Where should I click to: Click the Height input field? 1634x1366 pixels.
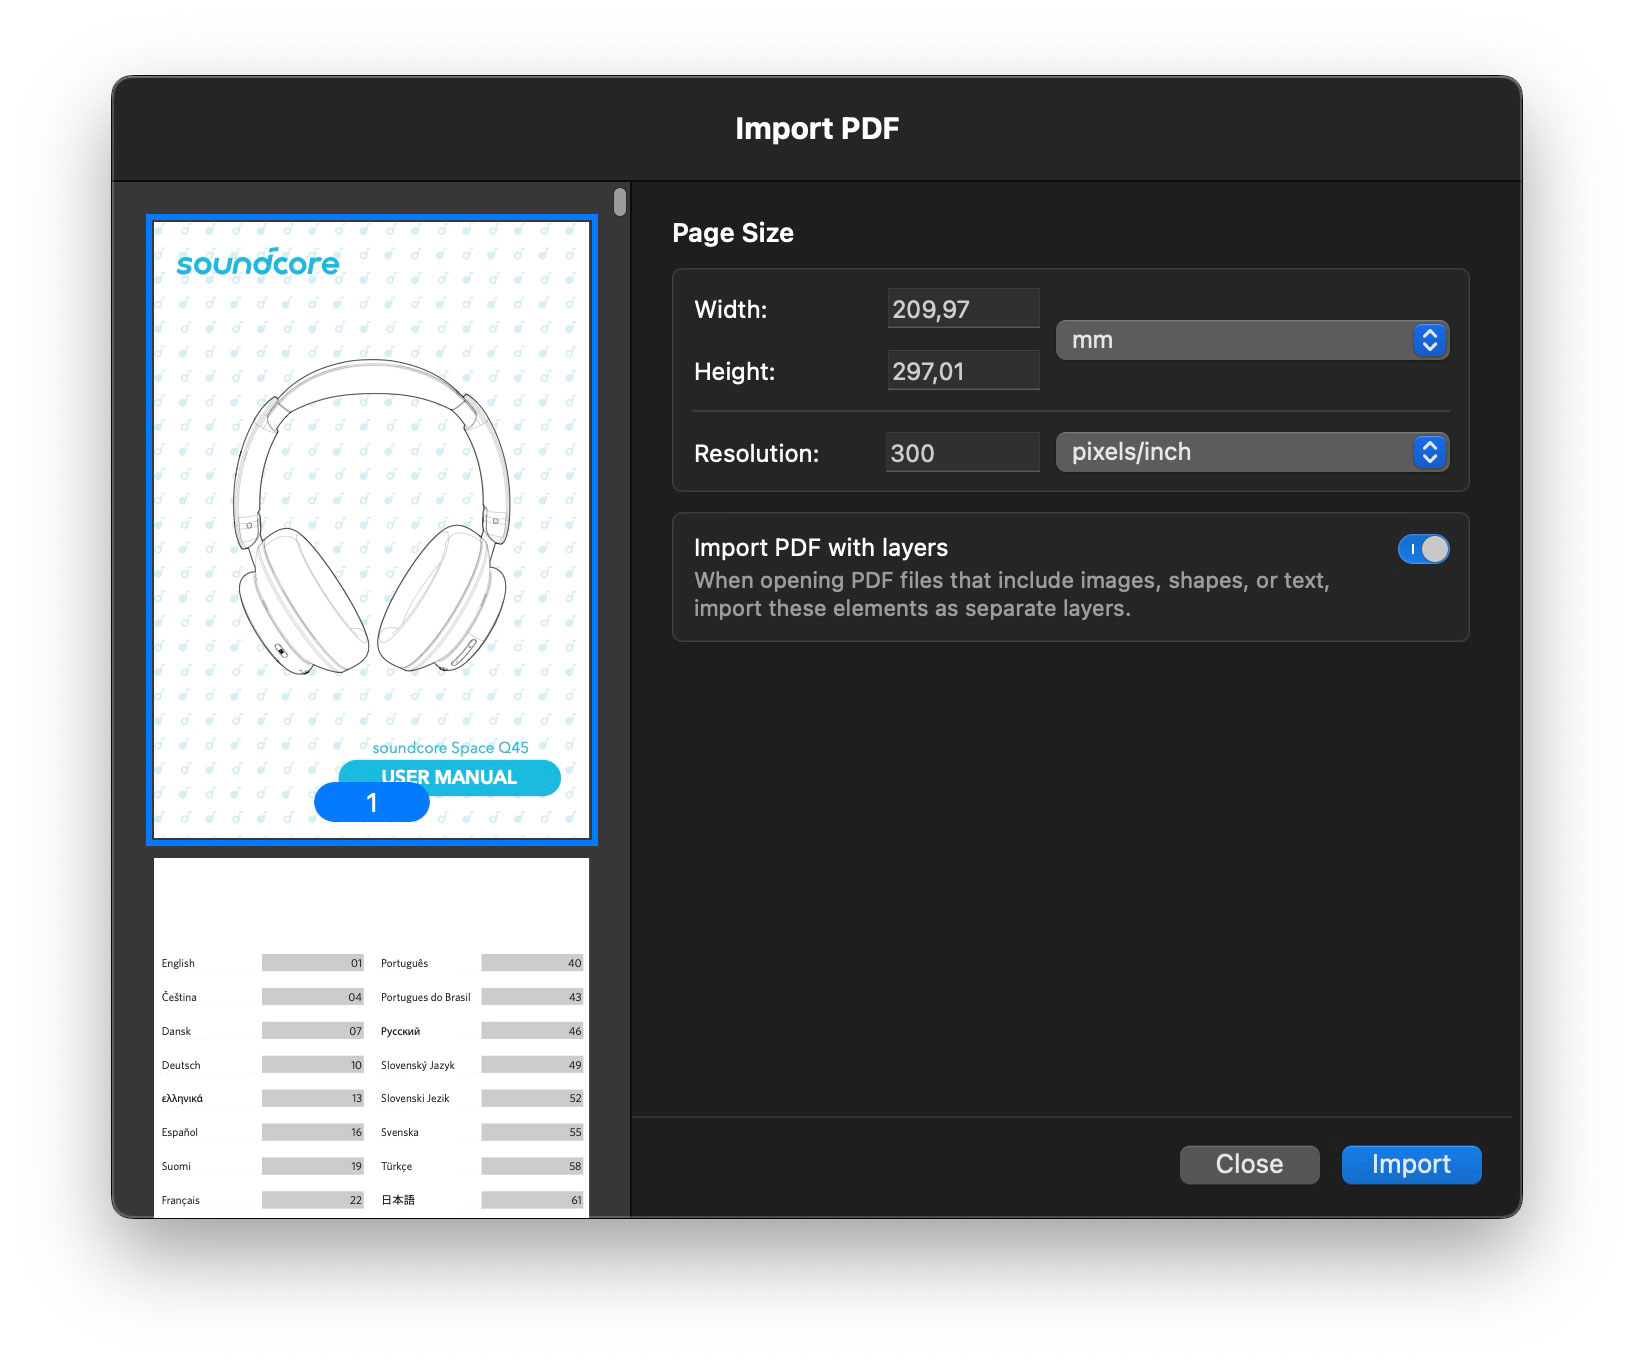click(963, 371)
